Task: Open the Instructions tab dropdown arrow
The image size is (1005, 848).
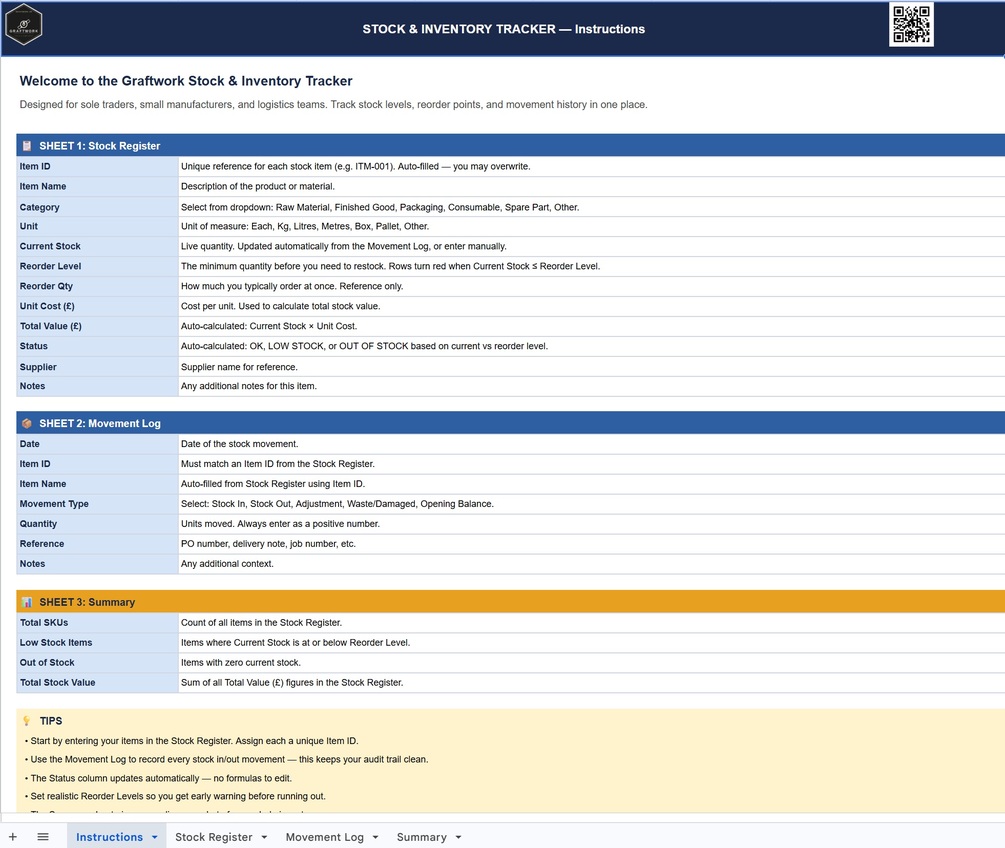Action: click(x=154, y=837)
